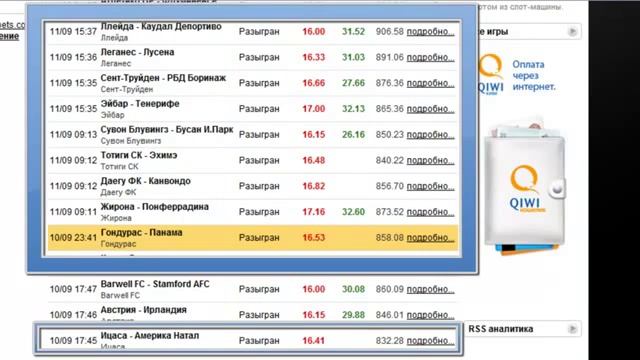Select match title Ицаса - Америка Натал
640x360 pixels.
[150, 336]
